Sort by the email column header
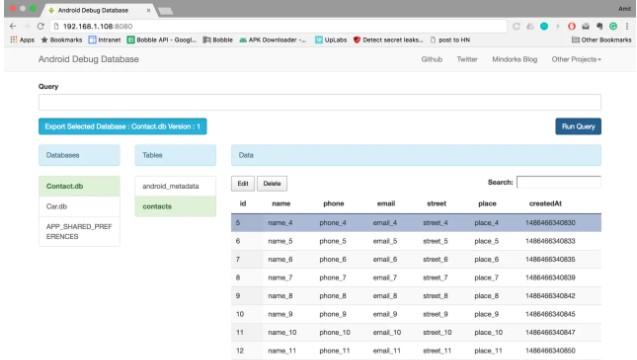This screenshot has height=360, width=637. tap(386, 204)
